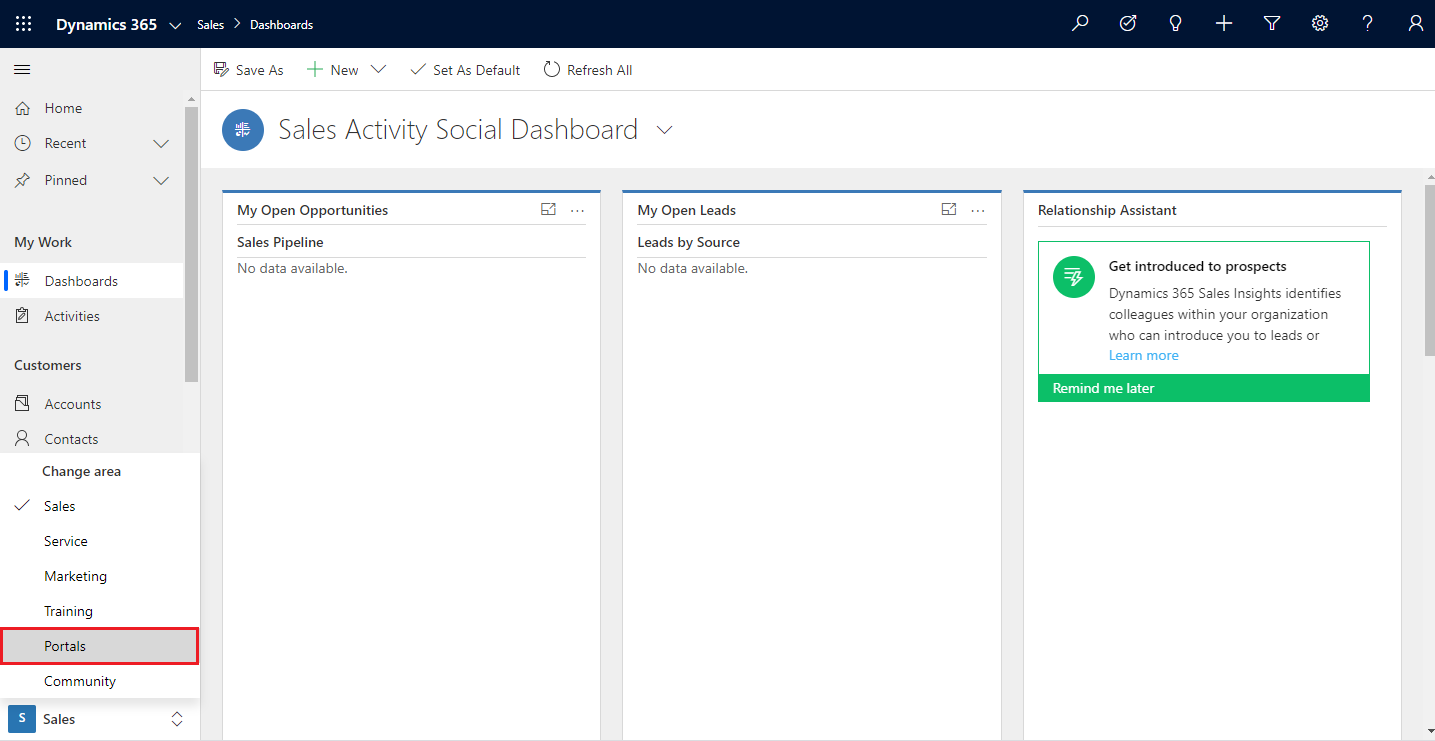Open more options for My Open Leads

coord(978,211)
